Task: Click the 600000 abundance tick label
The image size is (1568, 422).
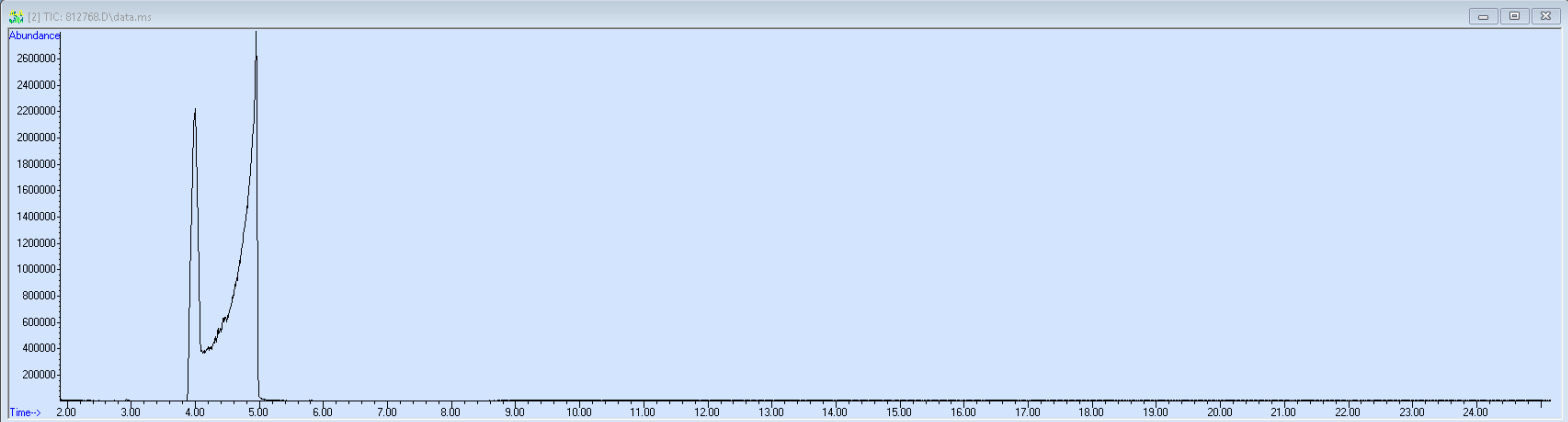Action: click(x=40, y=322)
